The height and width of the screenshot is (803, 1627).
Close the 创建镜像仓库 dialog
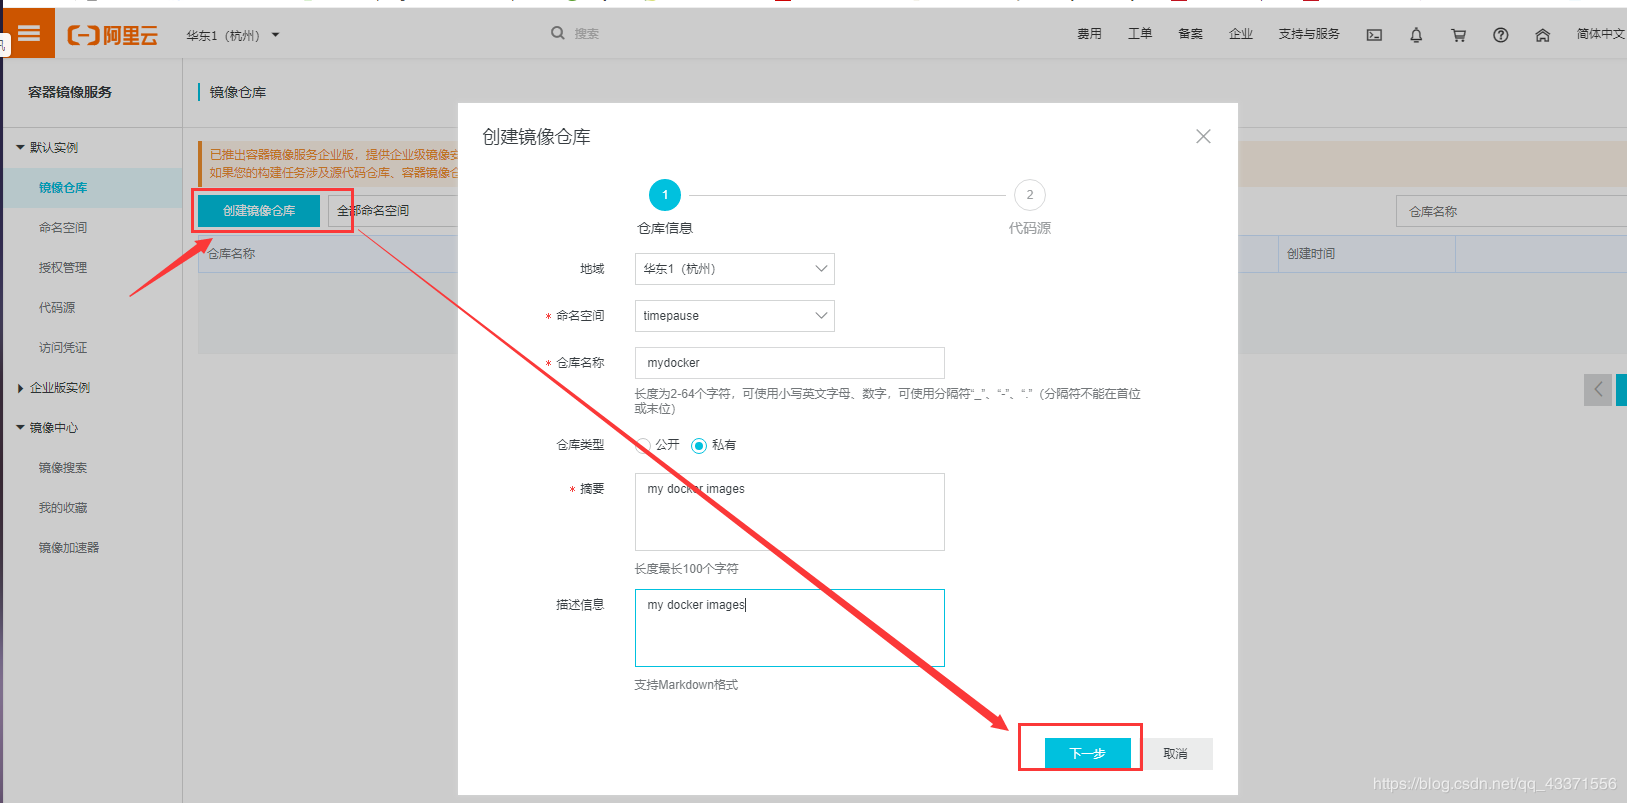(x=1203, y=136)
